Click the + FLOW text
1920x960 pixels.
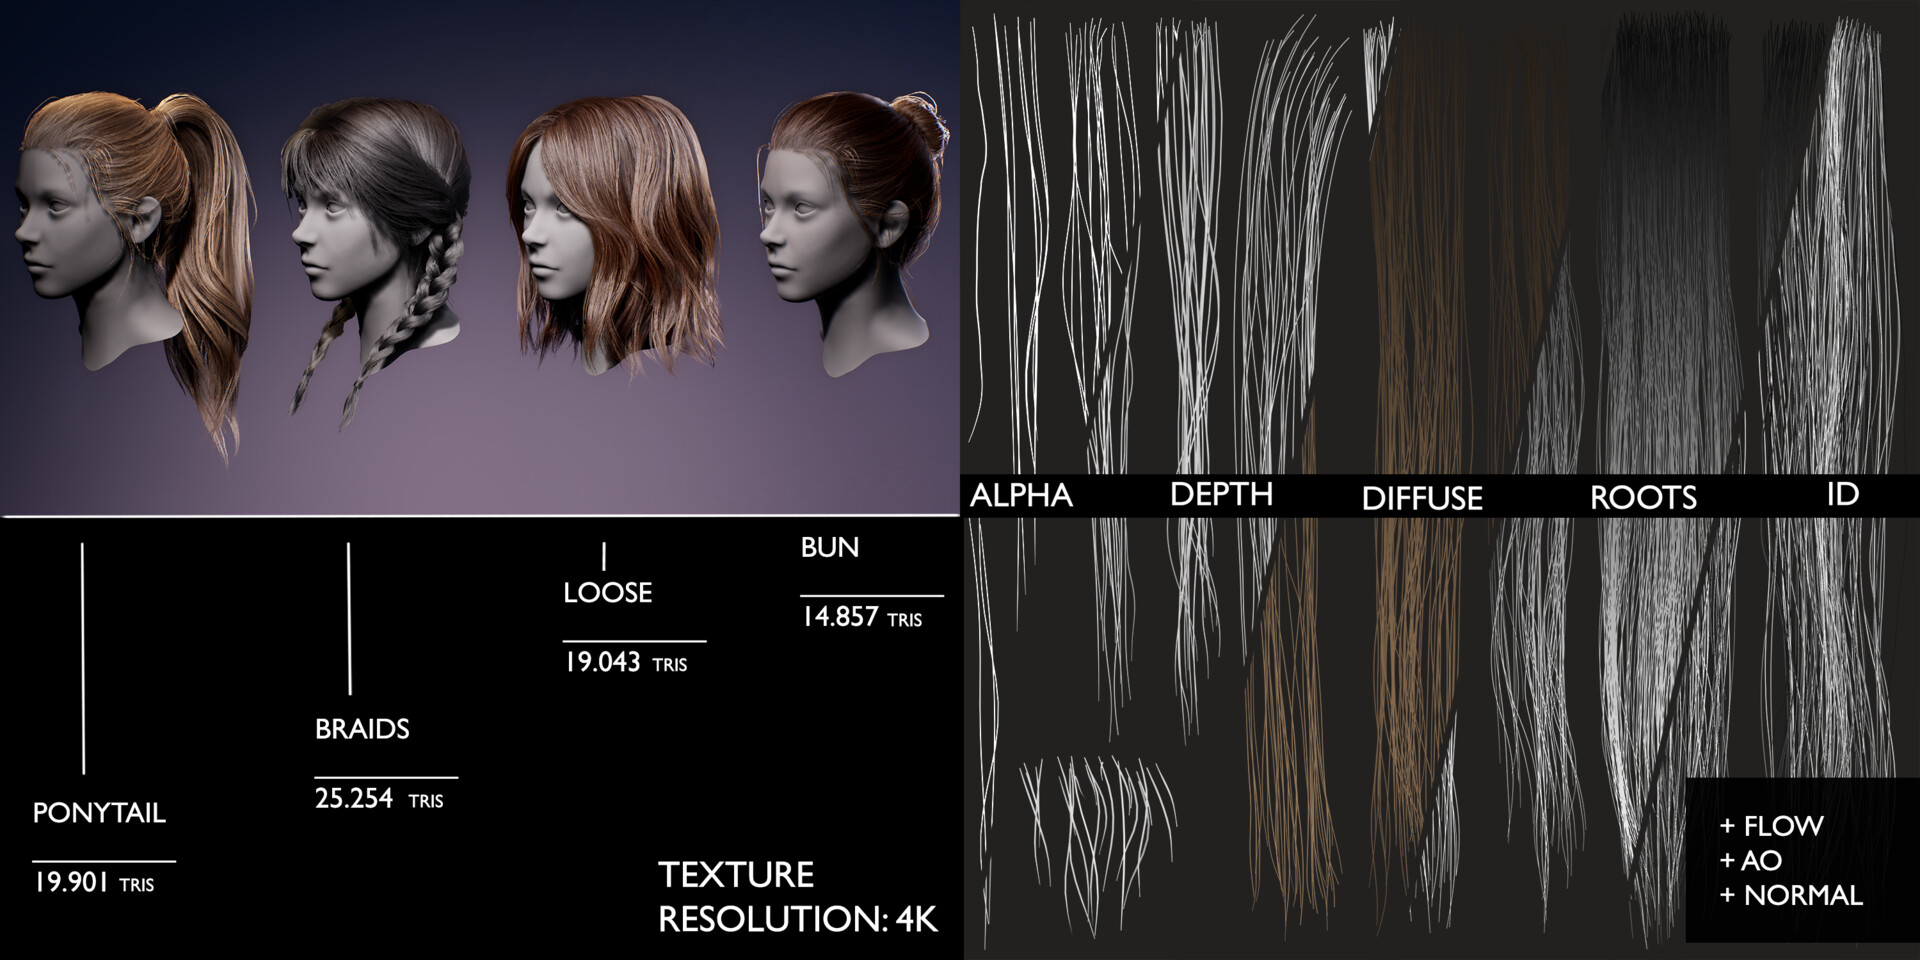click(1771, 826)
